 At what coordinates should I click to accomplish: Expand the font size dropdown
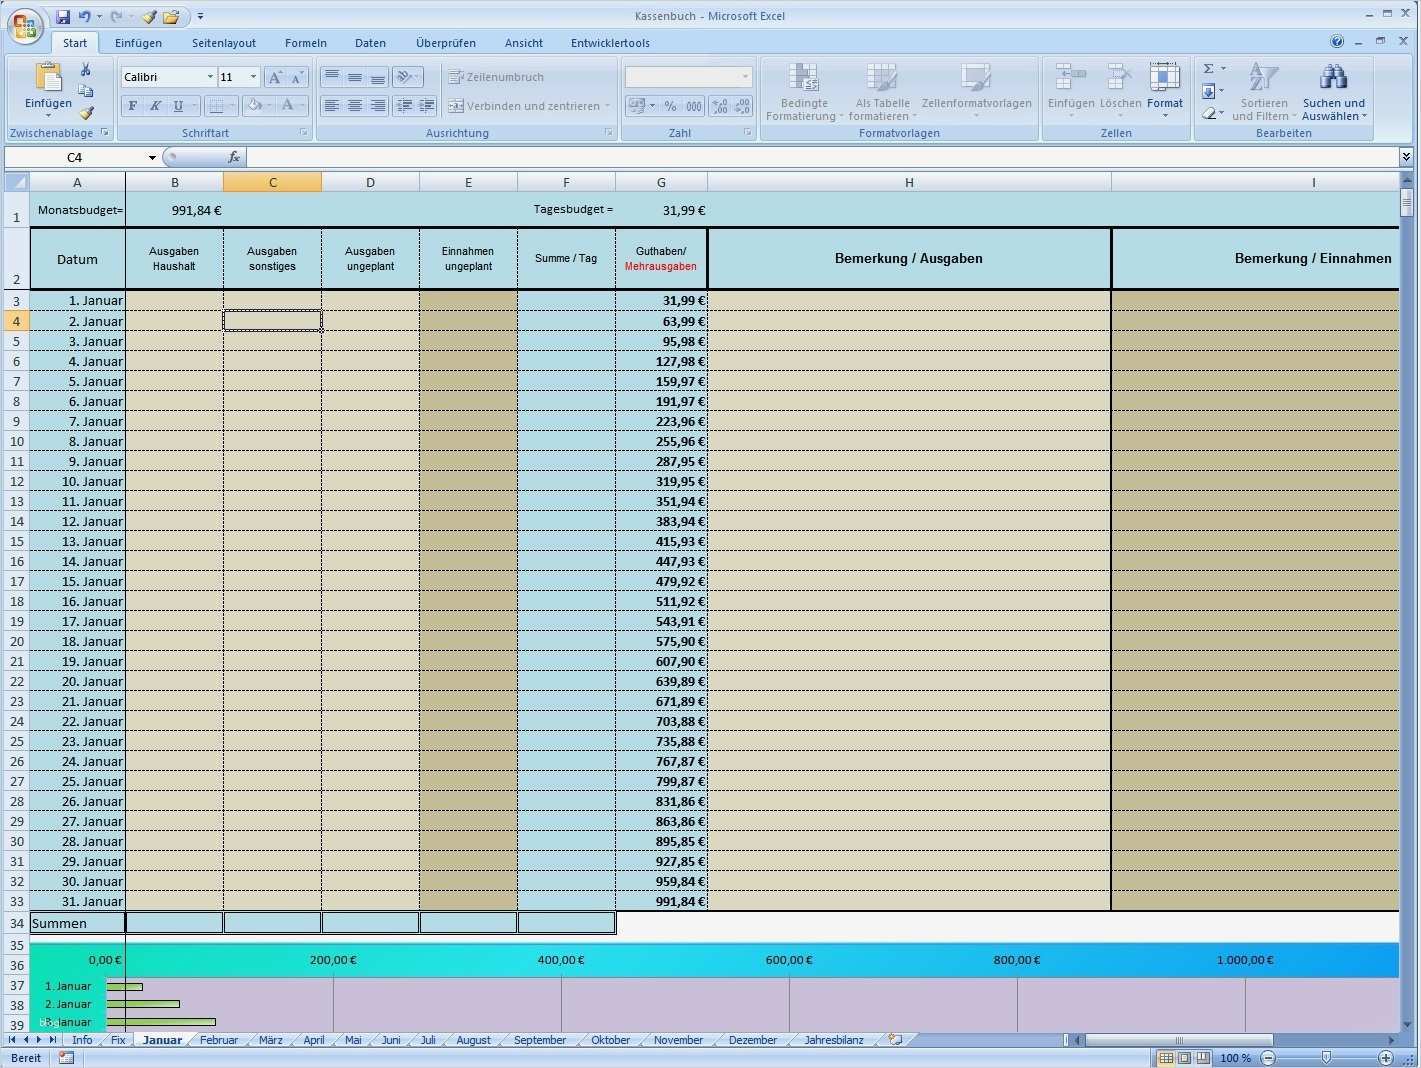253,77
